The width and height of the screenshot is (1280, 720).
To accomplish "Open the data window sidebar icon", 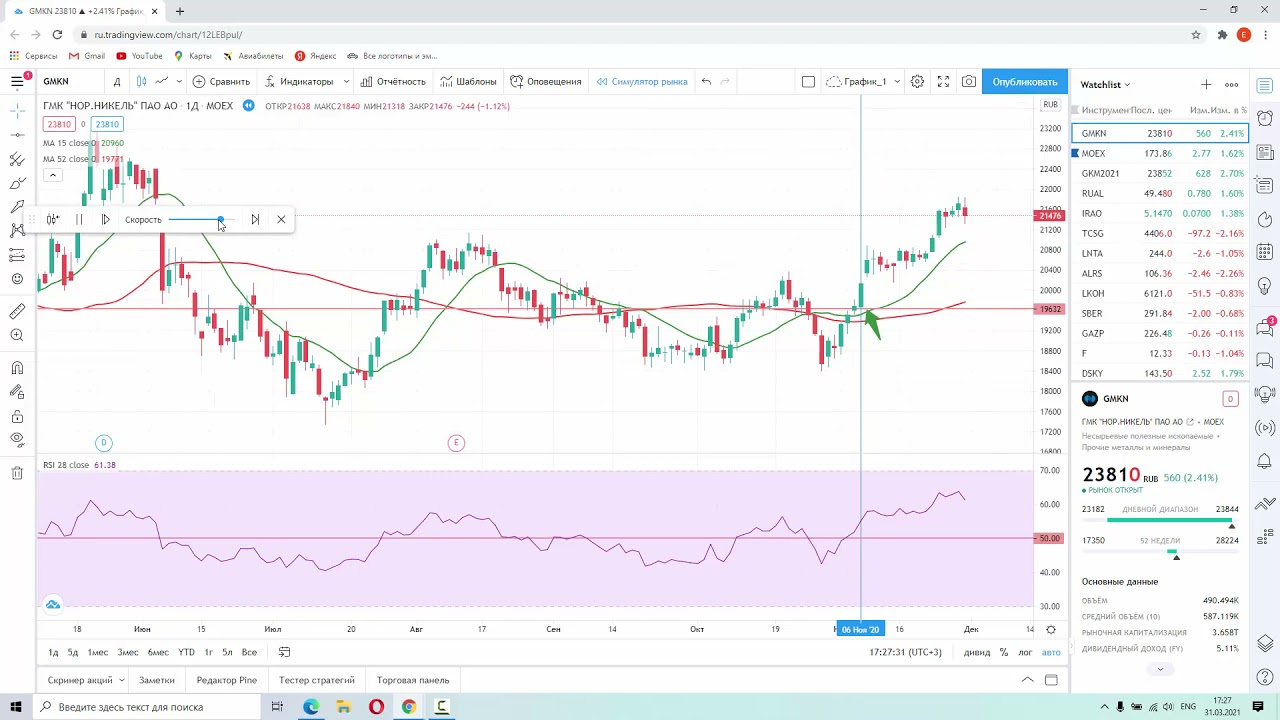I will pos(1265,186).
